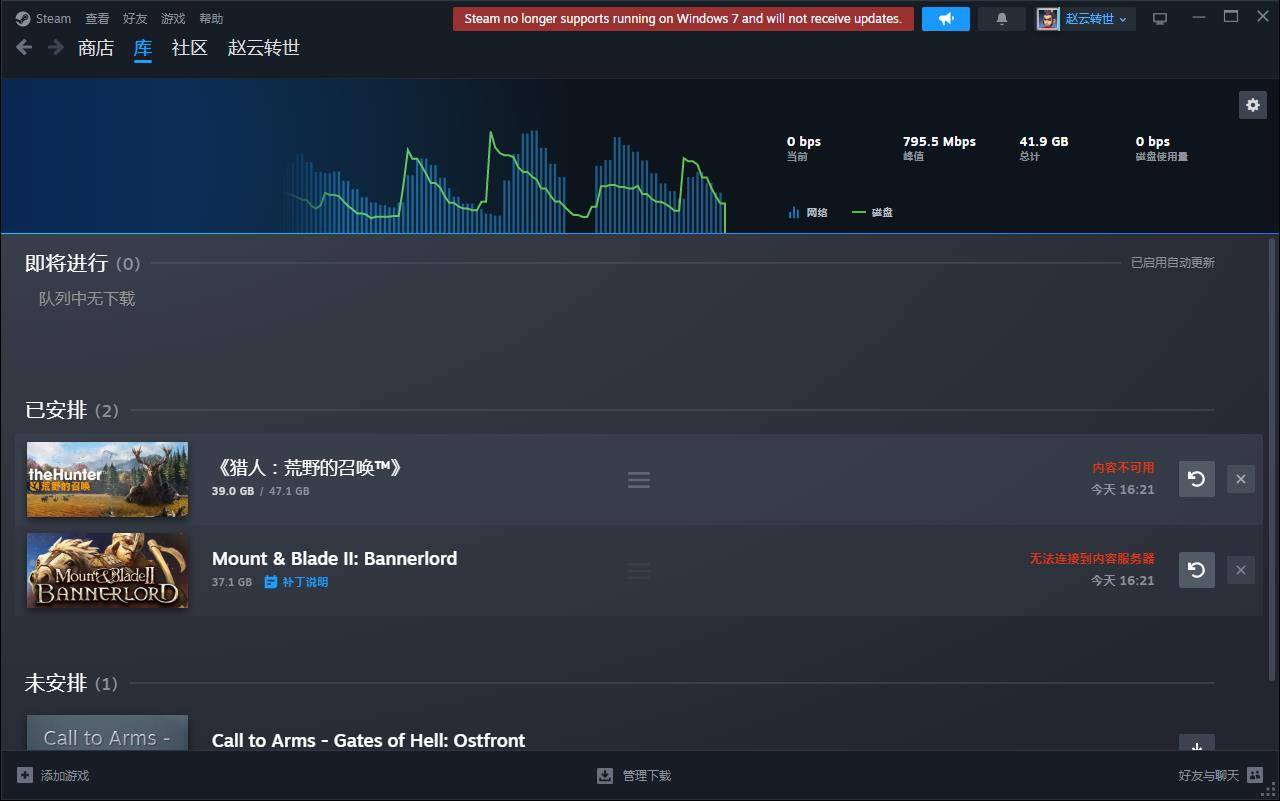Click the Mount & Blade II Bannerlord thumbnail
Screen dimensions: 1280x801
pos(107,570)
